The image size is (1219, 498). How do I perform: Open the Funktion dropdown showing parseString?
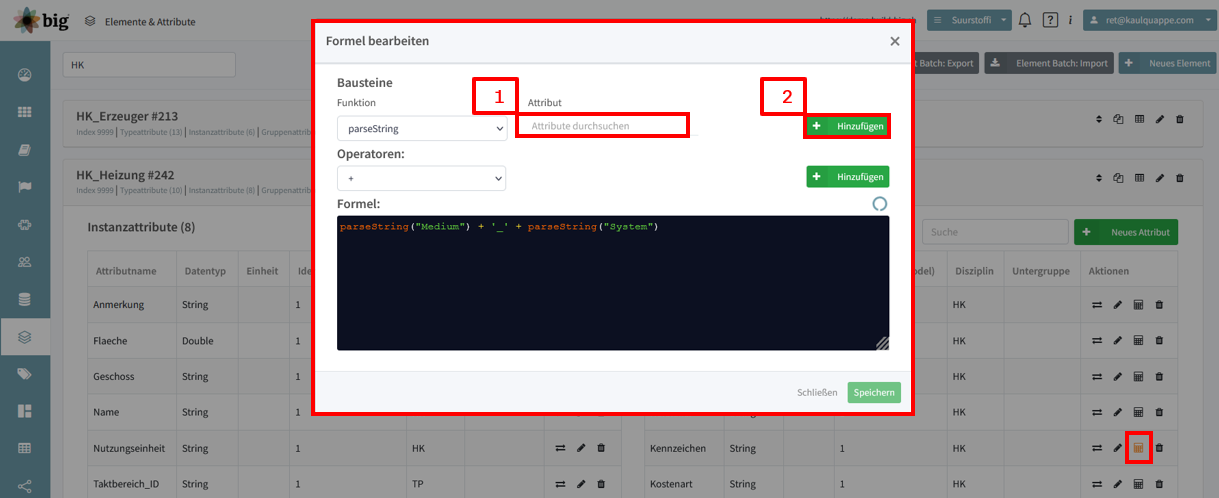(x=422, y=128)
